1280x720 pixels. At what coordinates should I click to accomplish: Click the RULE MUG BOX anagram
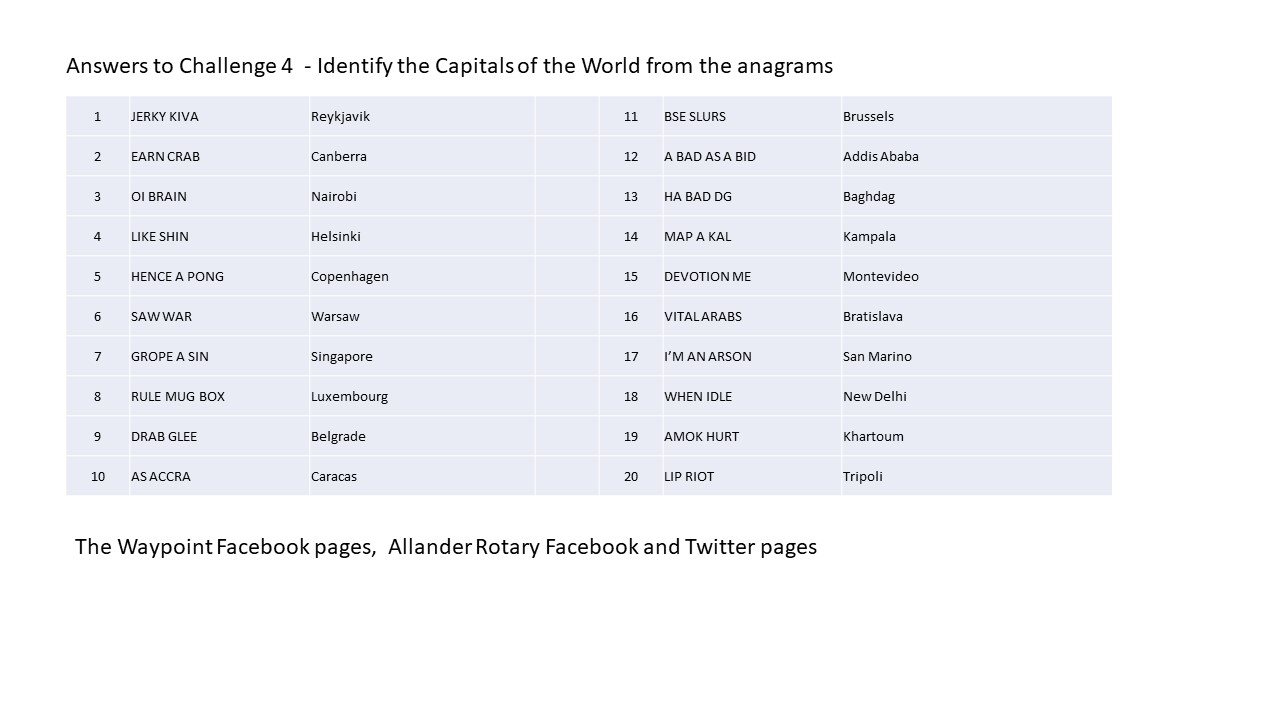tap(178, 396)
